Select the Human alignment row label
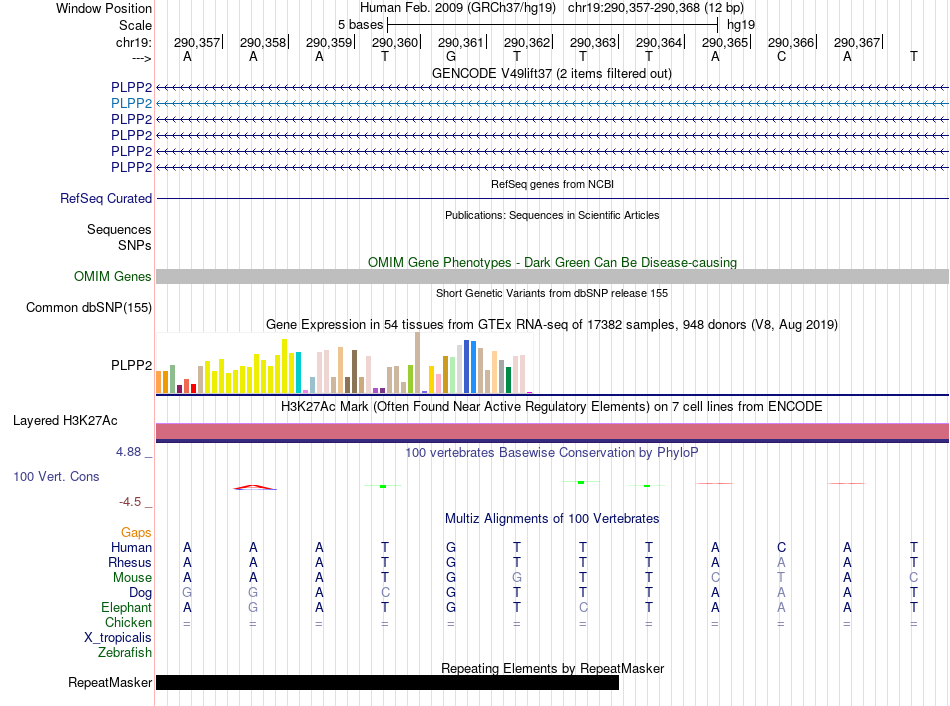The width and height of the screenshot is (950, 706). click(131, 547)
